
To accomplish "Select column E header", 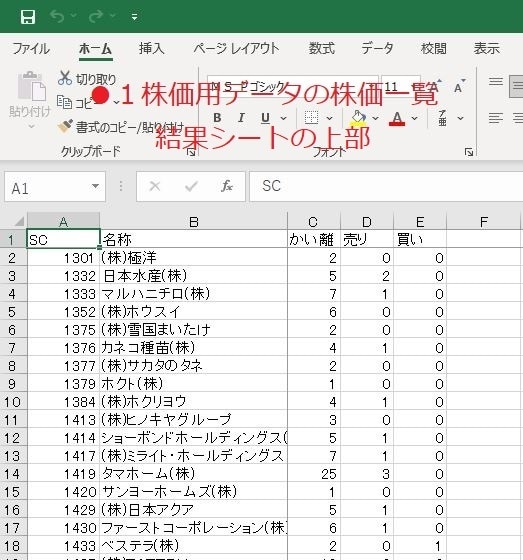I will 420,222.
